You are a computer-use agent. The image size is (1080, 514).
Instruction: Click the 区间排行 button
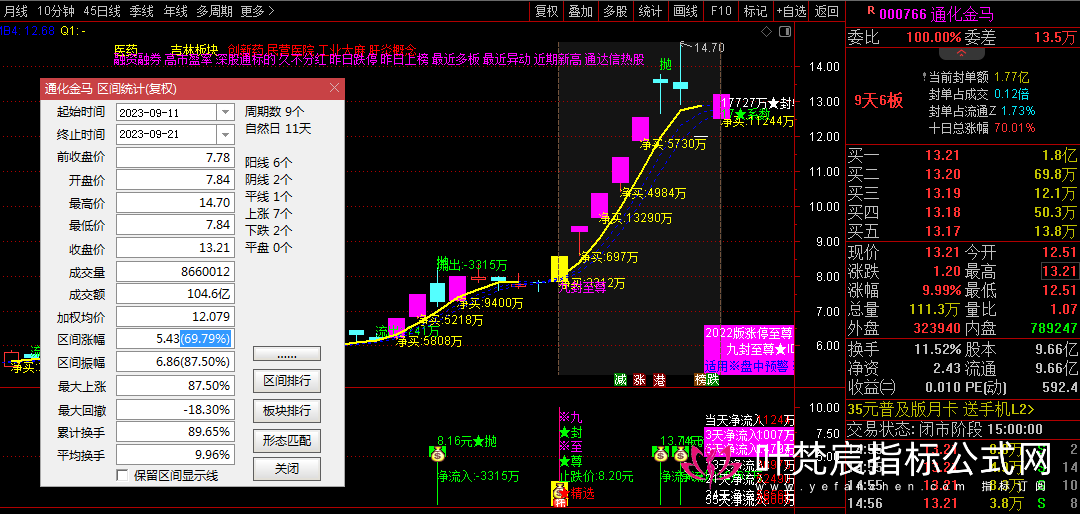click(287, 381)
